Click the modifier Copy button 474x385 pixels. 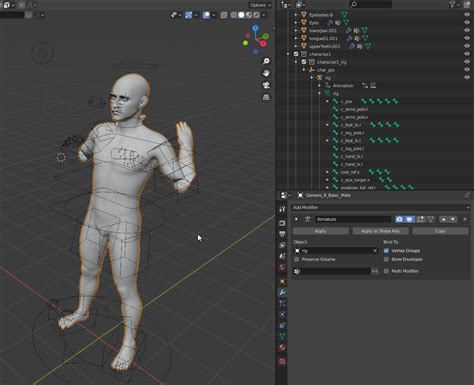coord(440,231)
